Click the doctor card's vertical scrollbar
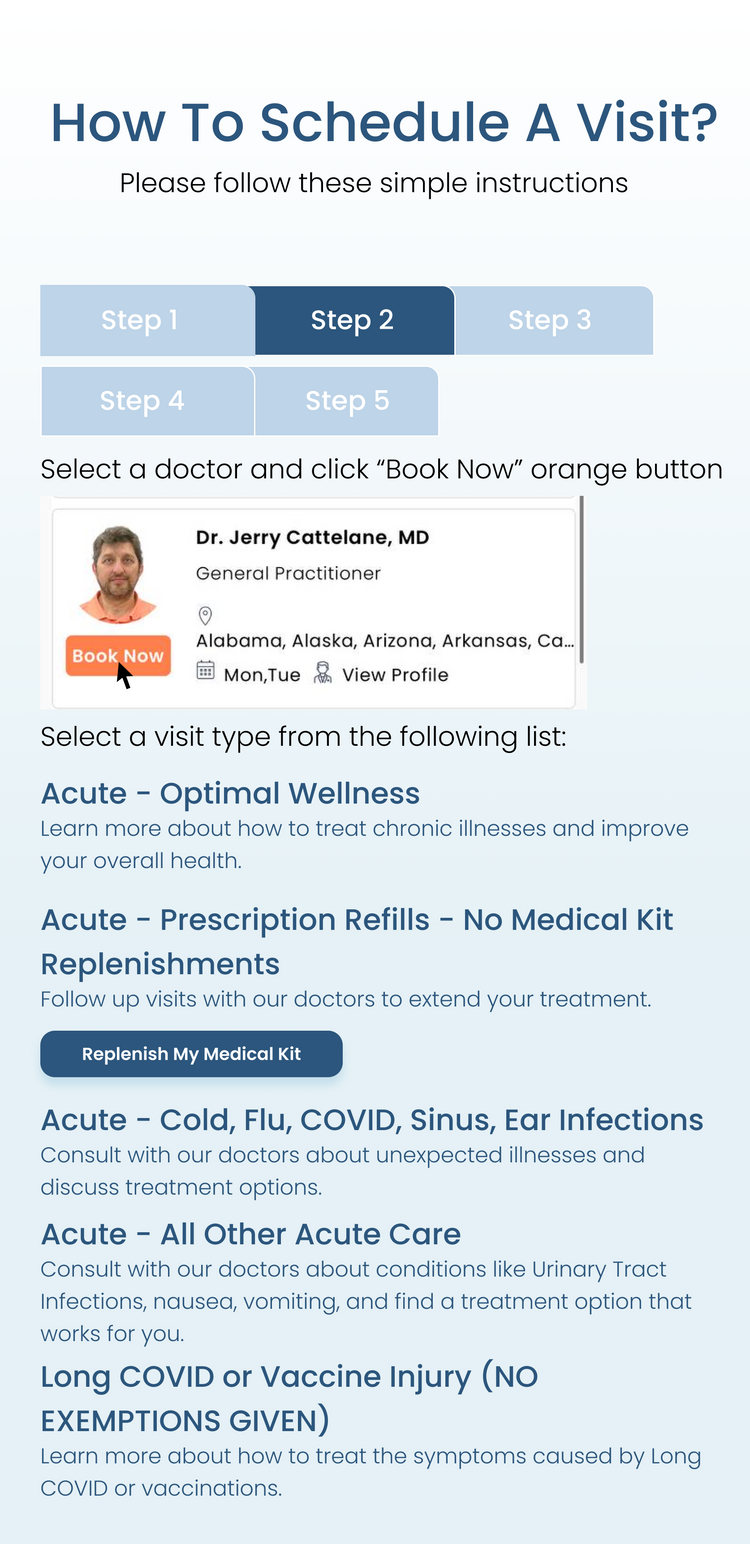750x1544 pixels. coord(581,580)
